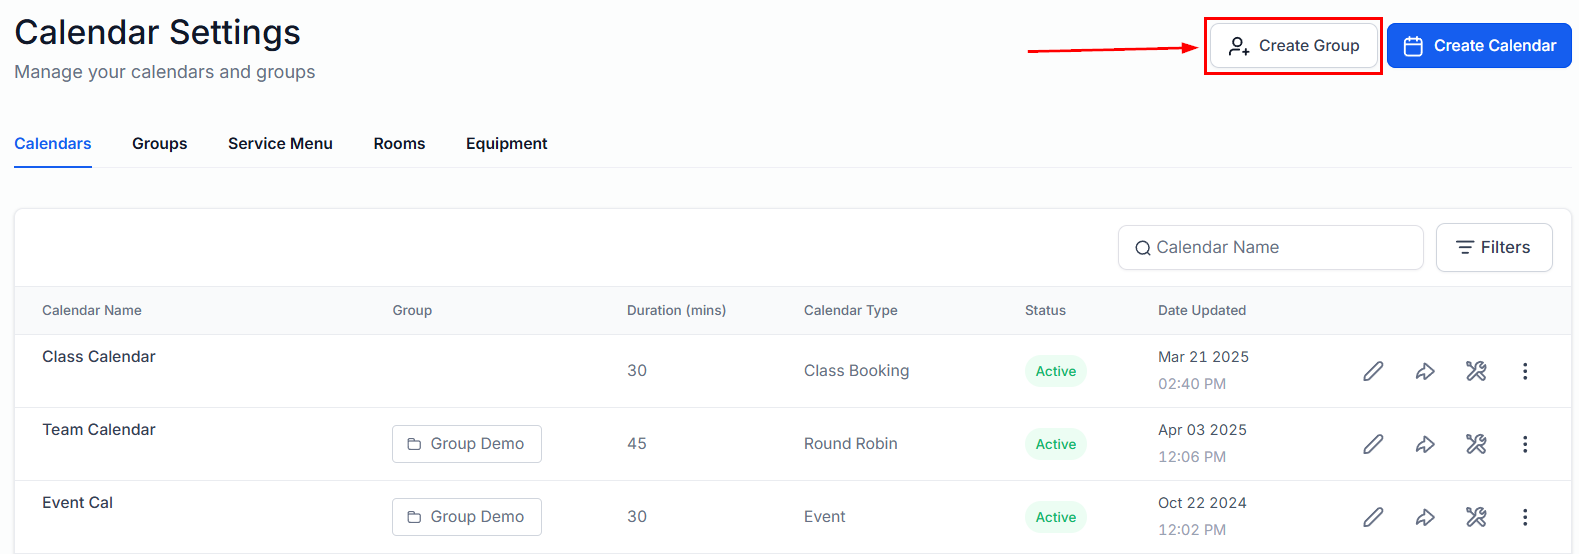Switch to the Groups tab
The image size is (1579, 554).
click(x=160, y=144)
